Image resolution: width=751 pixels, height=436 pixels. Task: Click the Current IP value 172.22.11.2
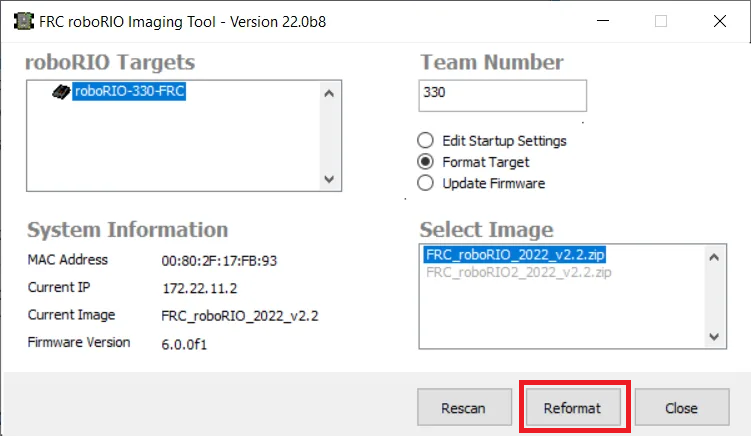(x=200, y=288)
